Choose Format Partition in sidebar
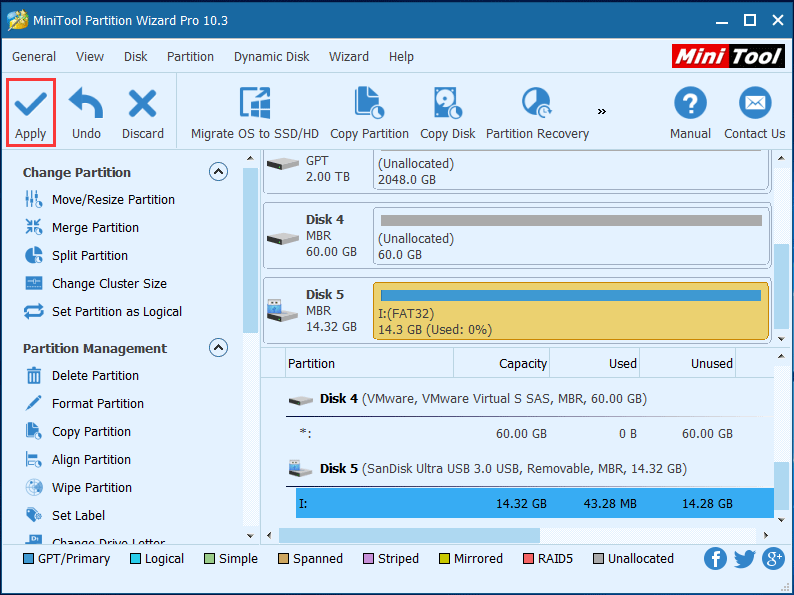Image resolution: width=794 pixels, height=595 pixels. (84, 404)
